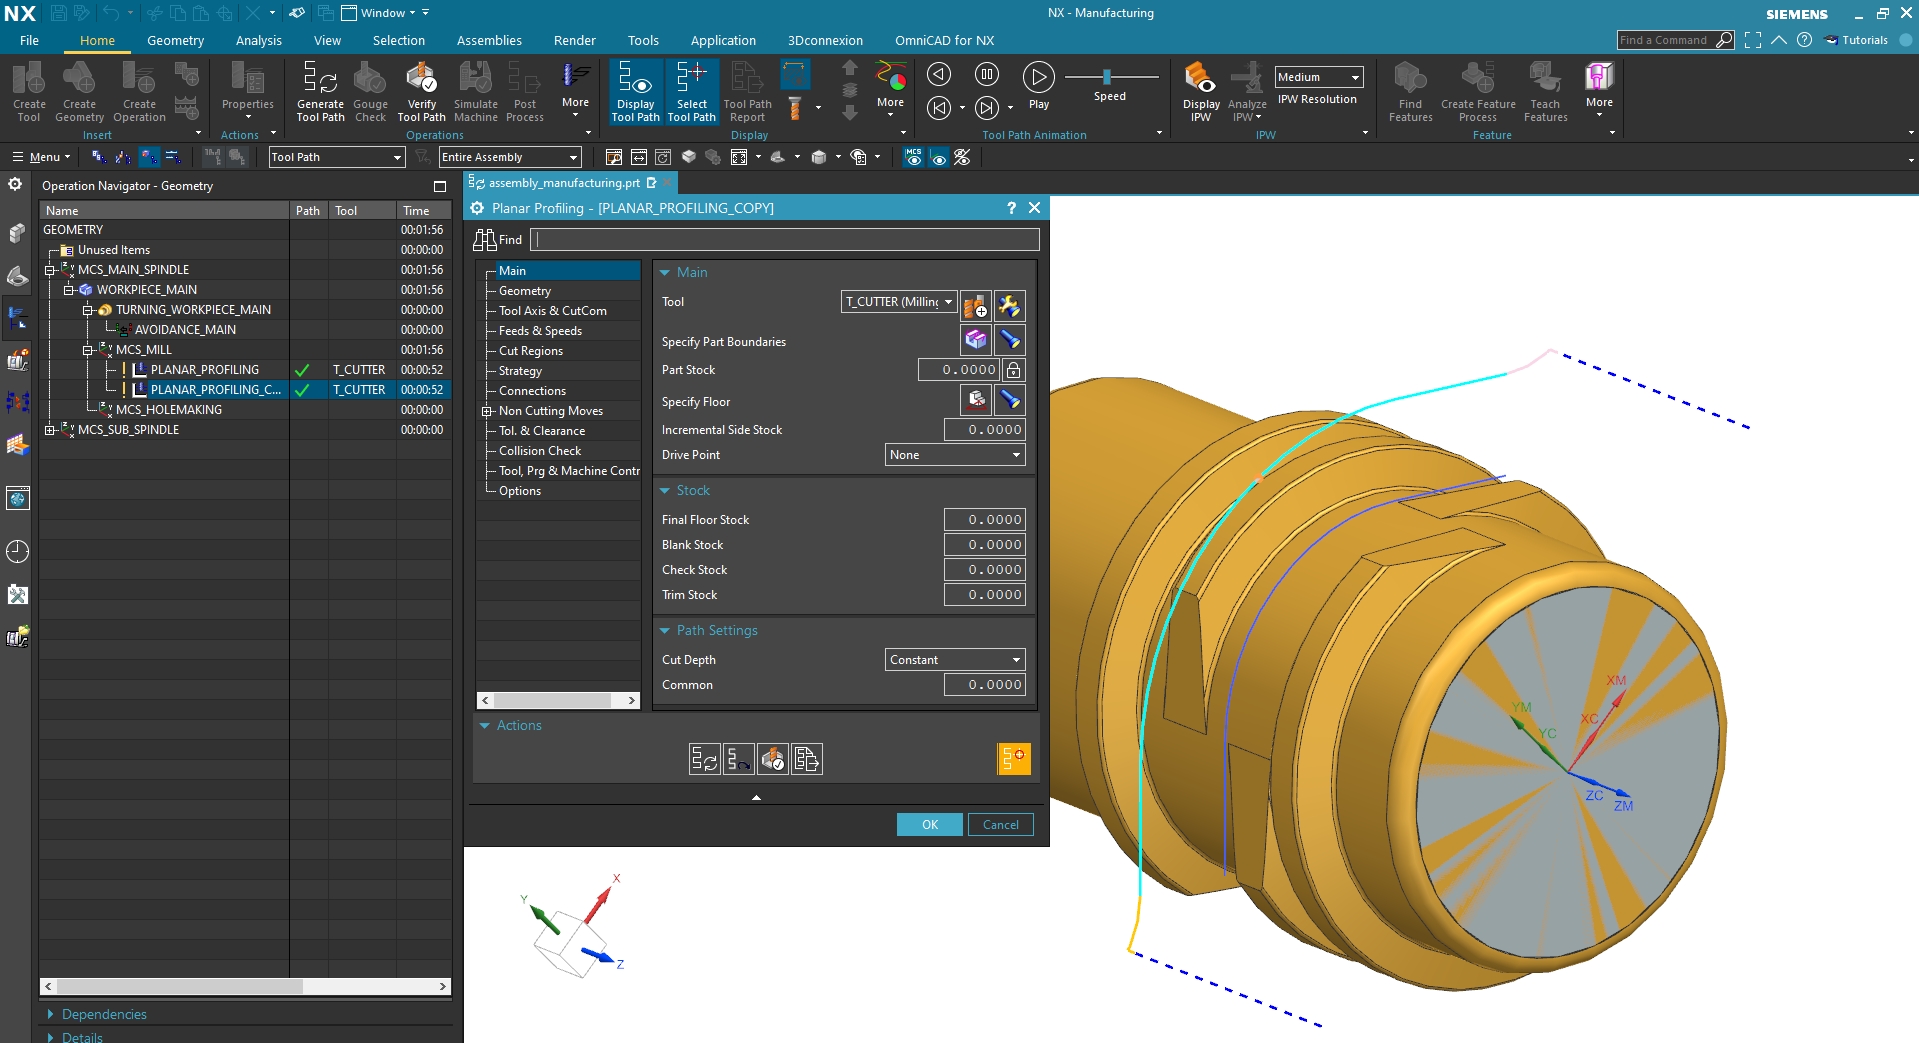This screenshot has height=1043, width=1919.
Task: Open Entire Assembly scope dropdown
Action: pyautogui.click(x=510, y=157)
